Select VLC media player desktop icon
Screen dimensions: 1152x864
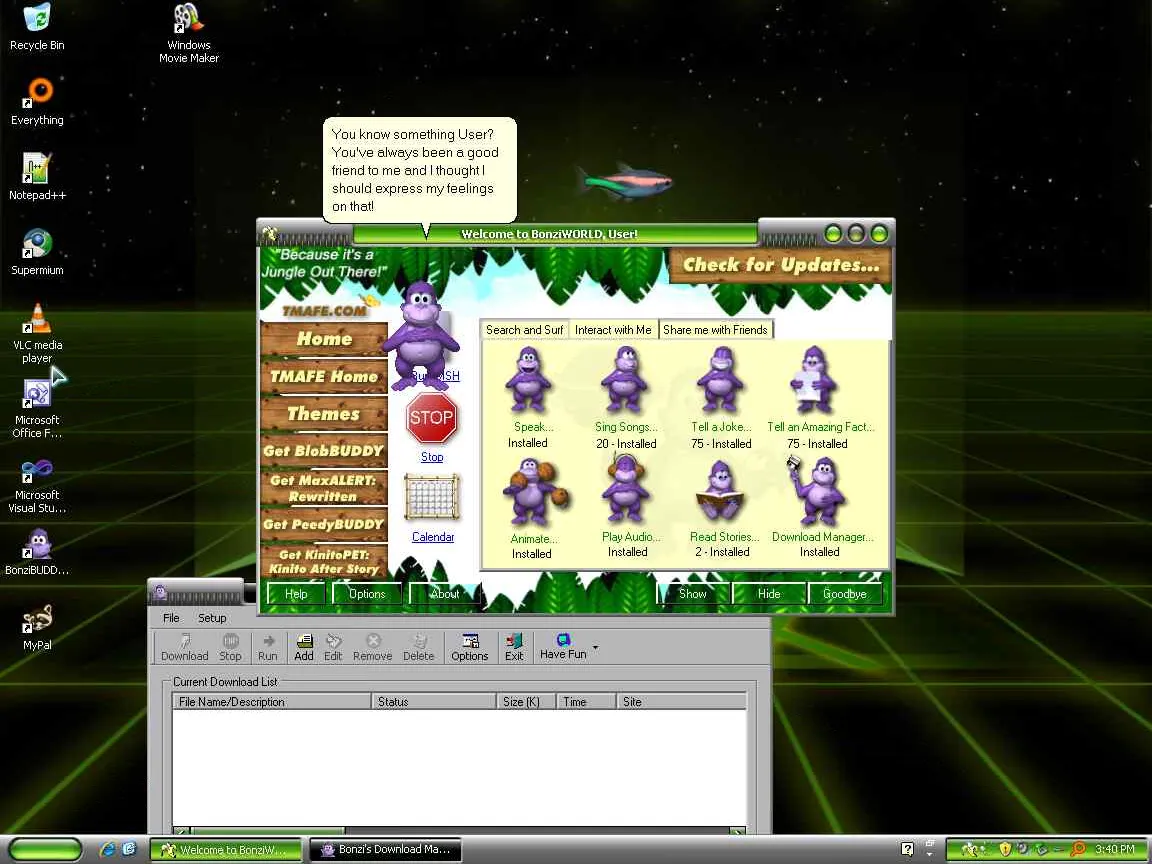37,334
